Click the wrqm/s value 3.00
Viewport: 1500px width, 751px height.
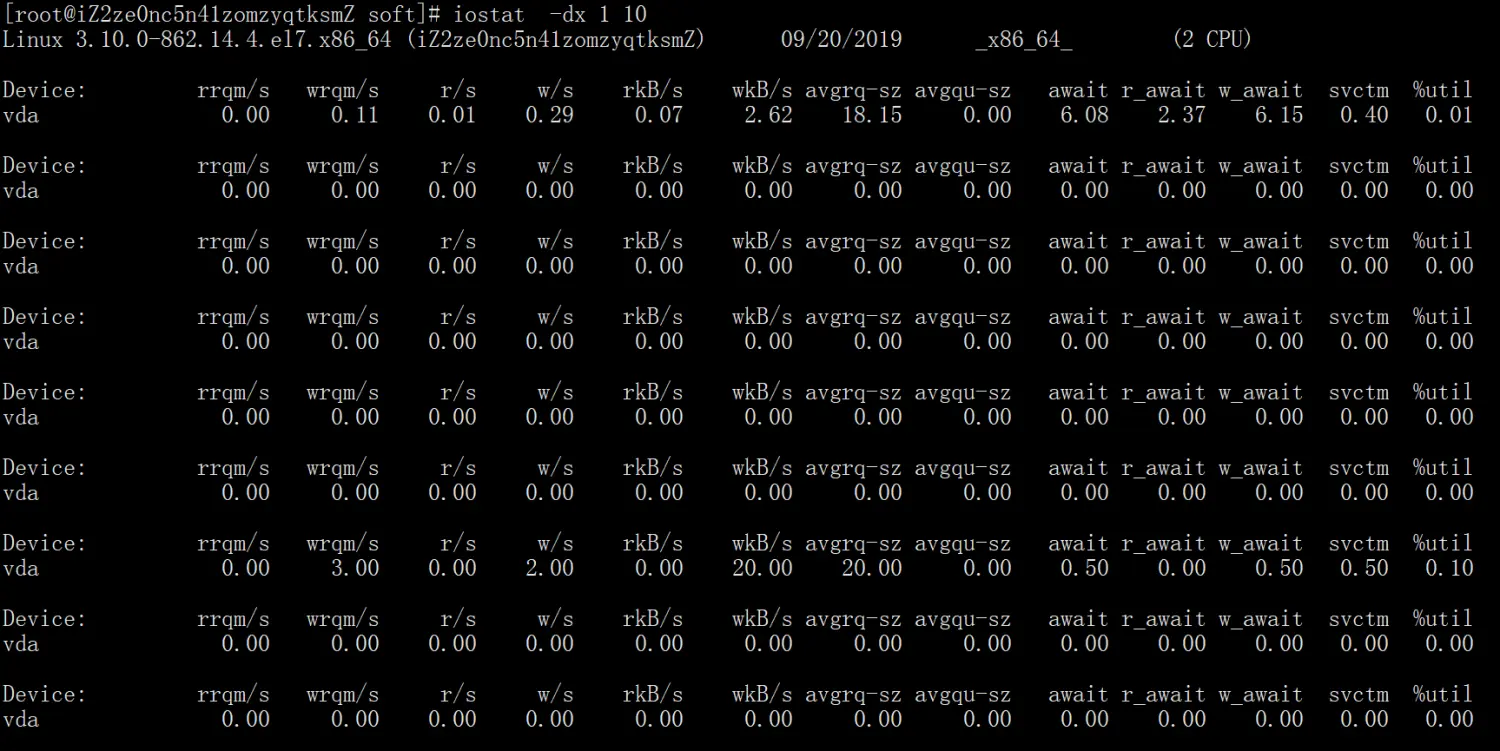[x=354, y=568]
